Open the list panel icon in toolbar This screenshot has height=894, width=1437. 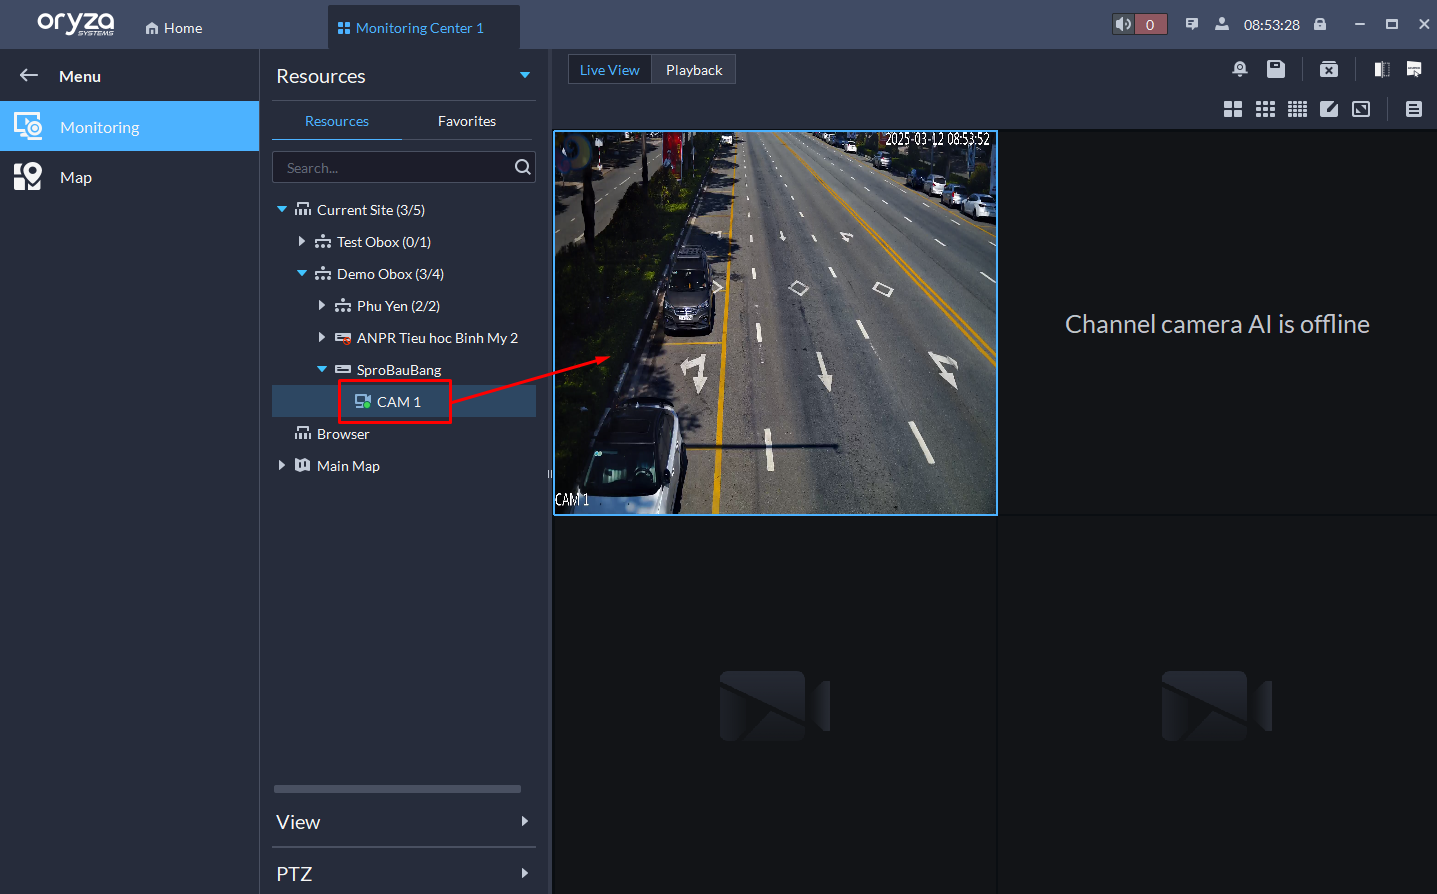point(1414,109)
